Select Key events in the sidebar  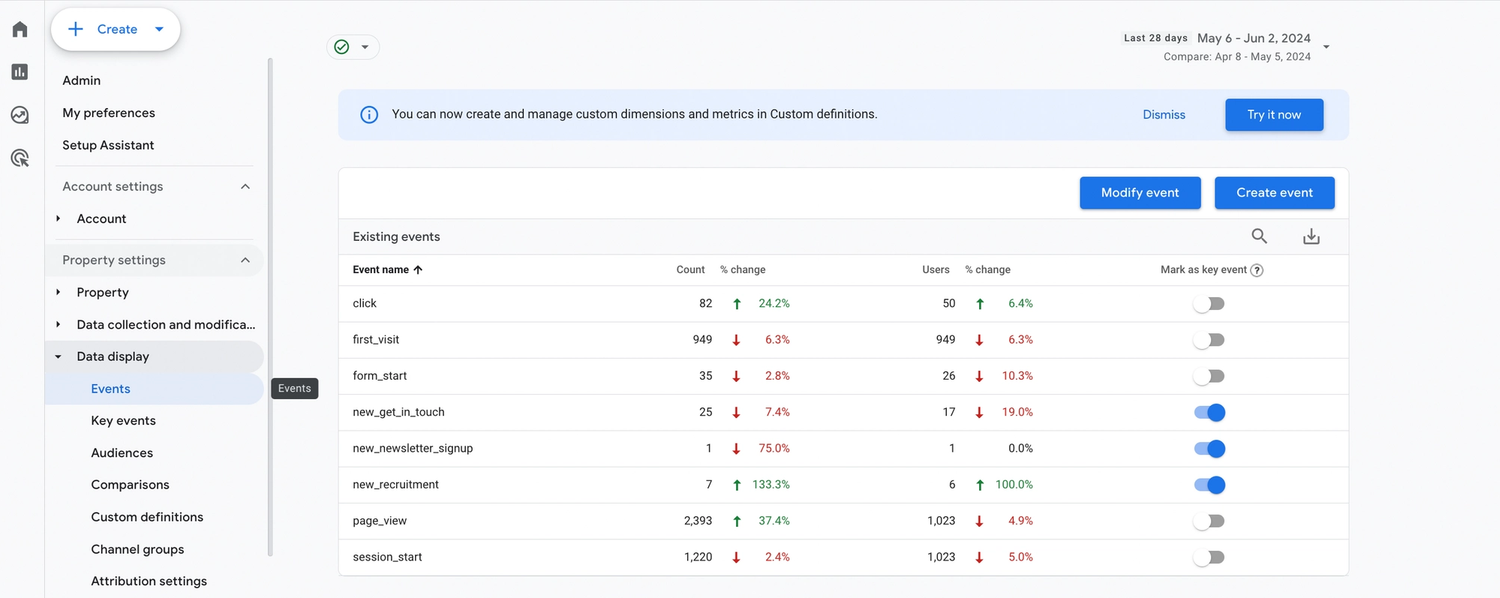[123, 421]
